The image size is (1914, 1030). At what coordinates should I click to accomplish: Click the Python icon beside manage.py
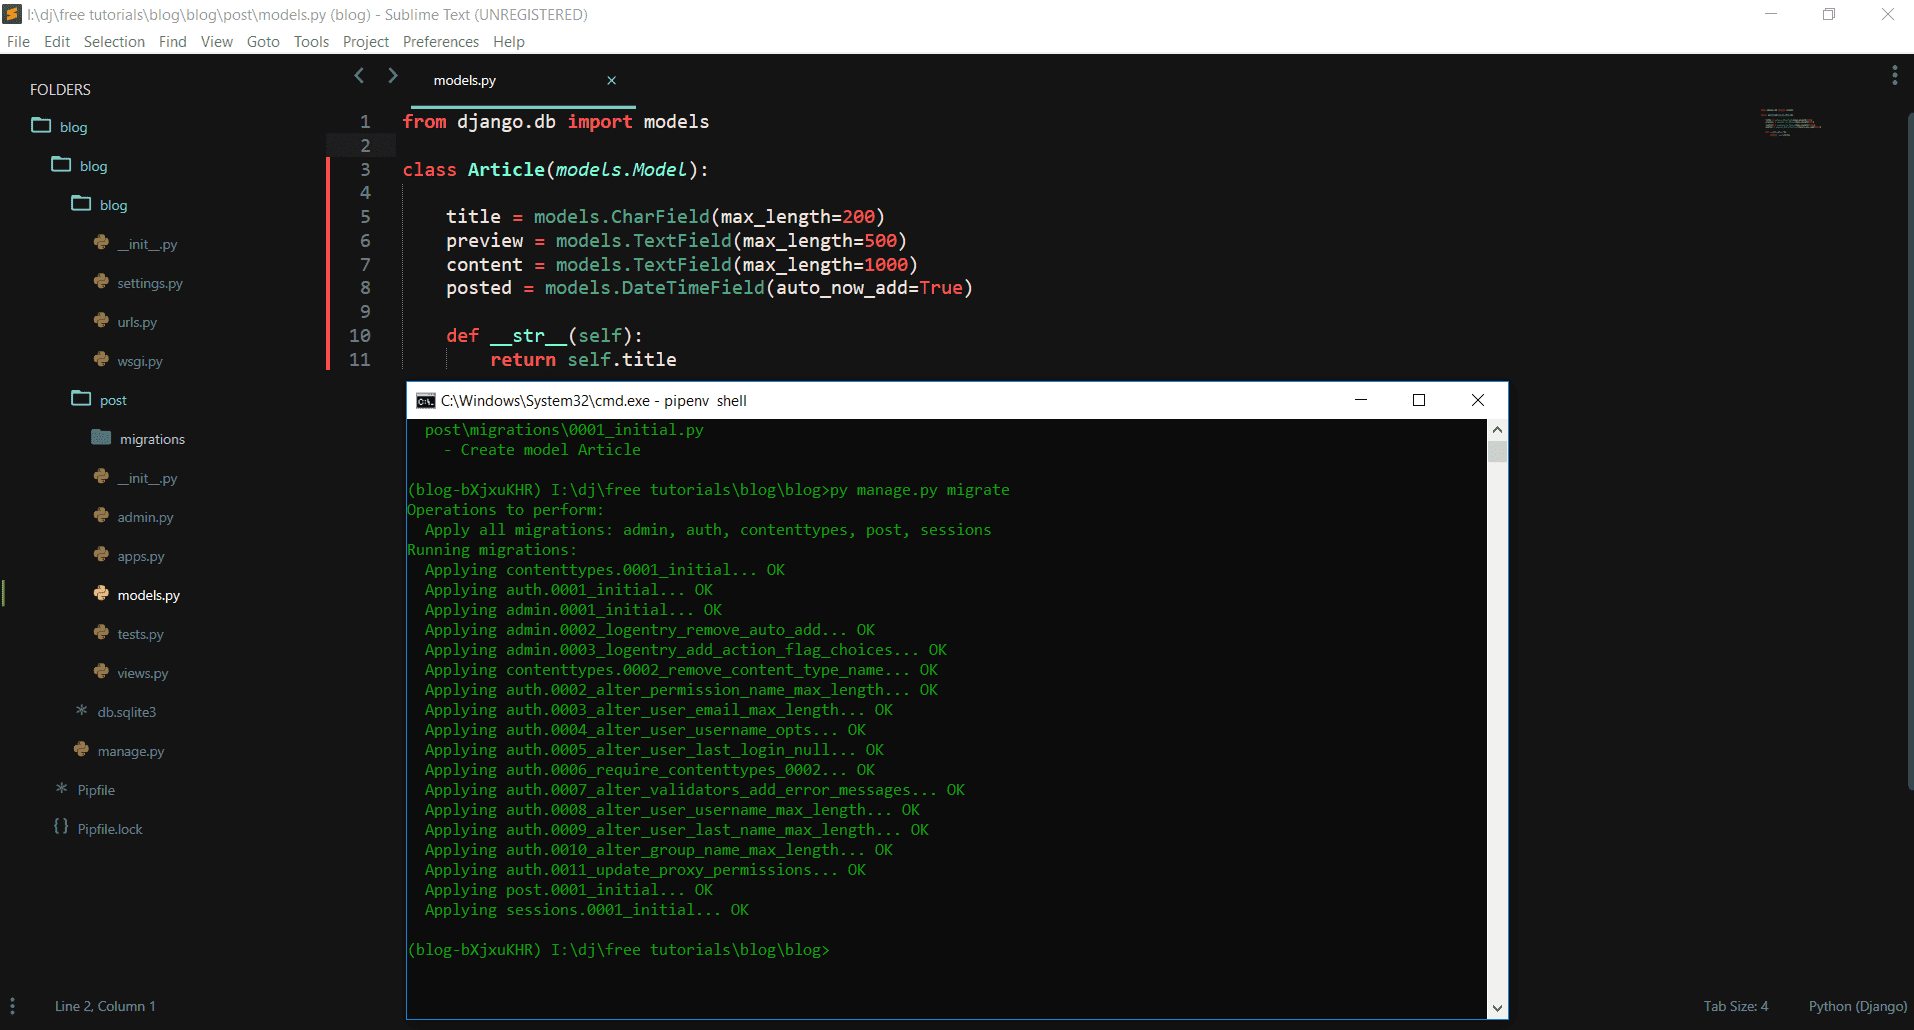click(82, 750)
